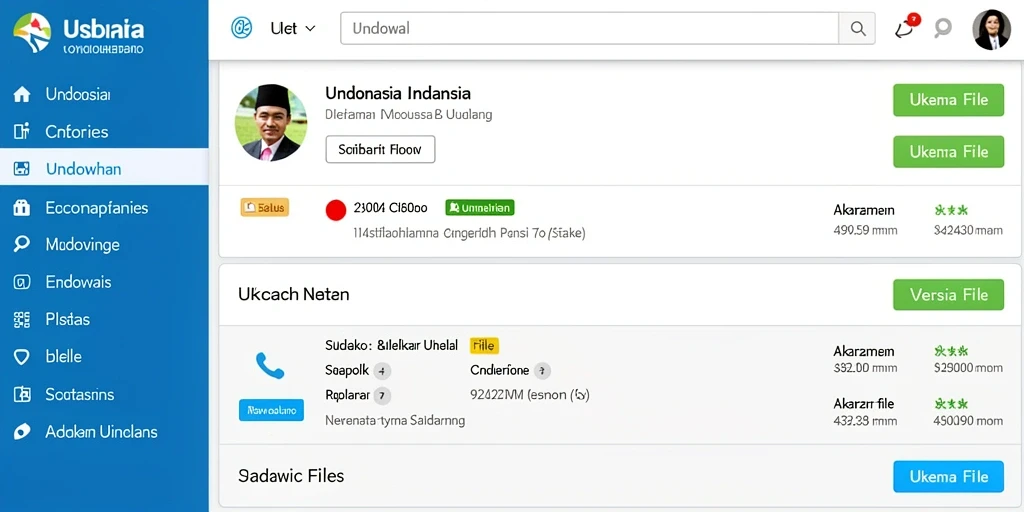Click the Cnfories sidebar icon
1024x512 pixels.
coord(22,132)
